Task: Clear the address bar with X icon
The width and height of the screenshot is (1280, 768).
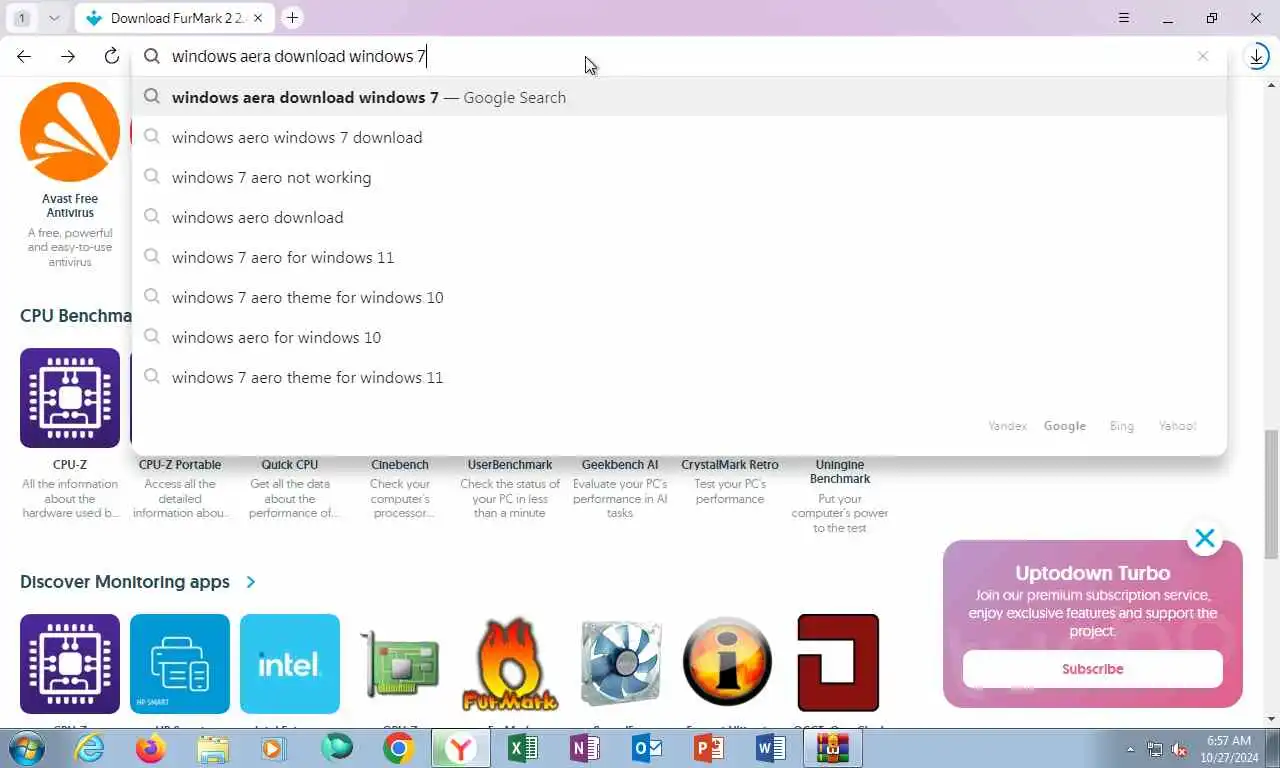Action: coord(1203,56)
